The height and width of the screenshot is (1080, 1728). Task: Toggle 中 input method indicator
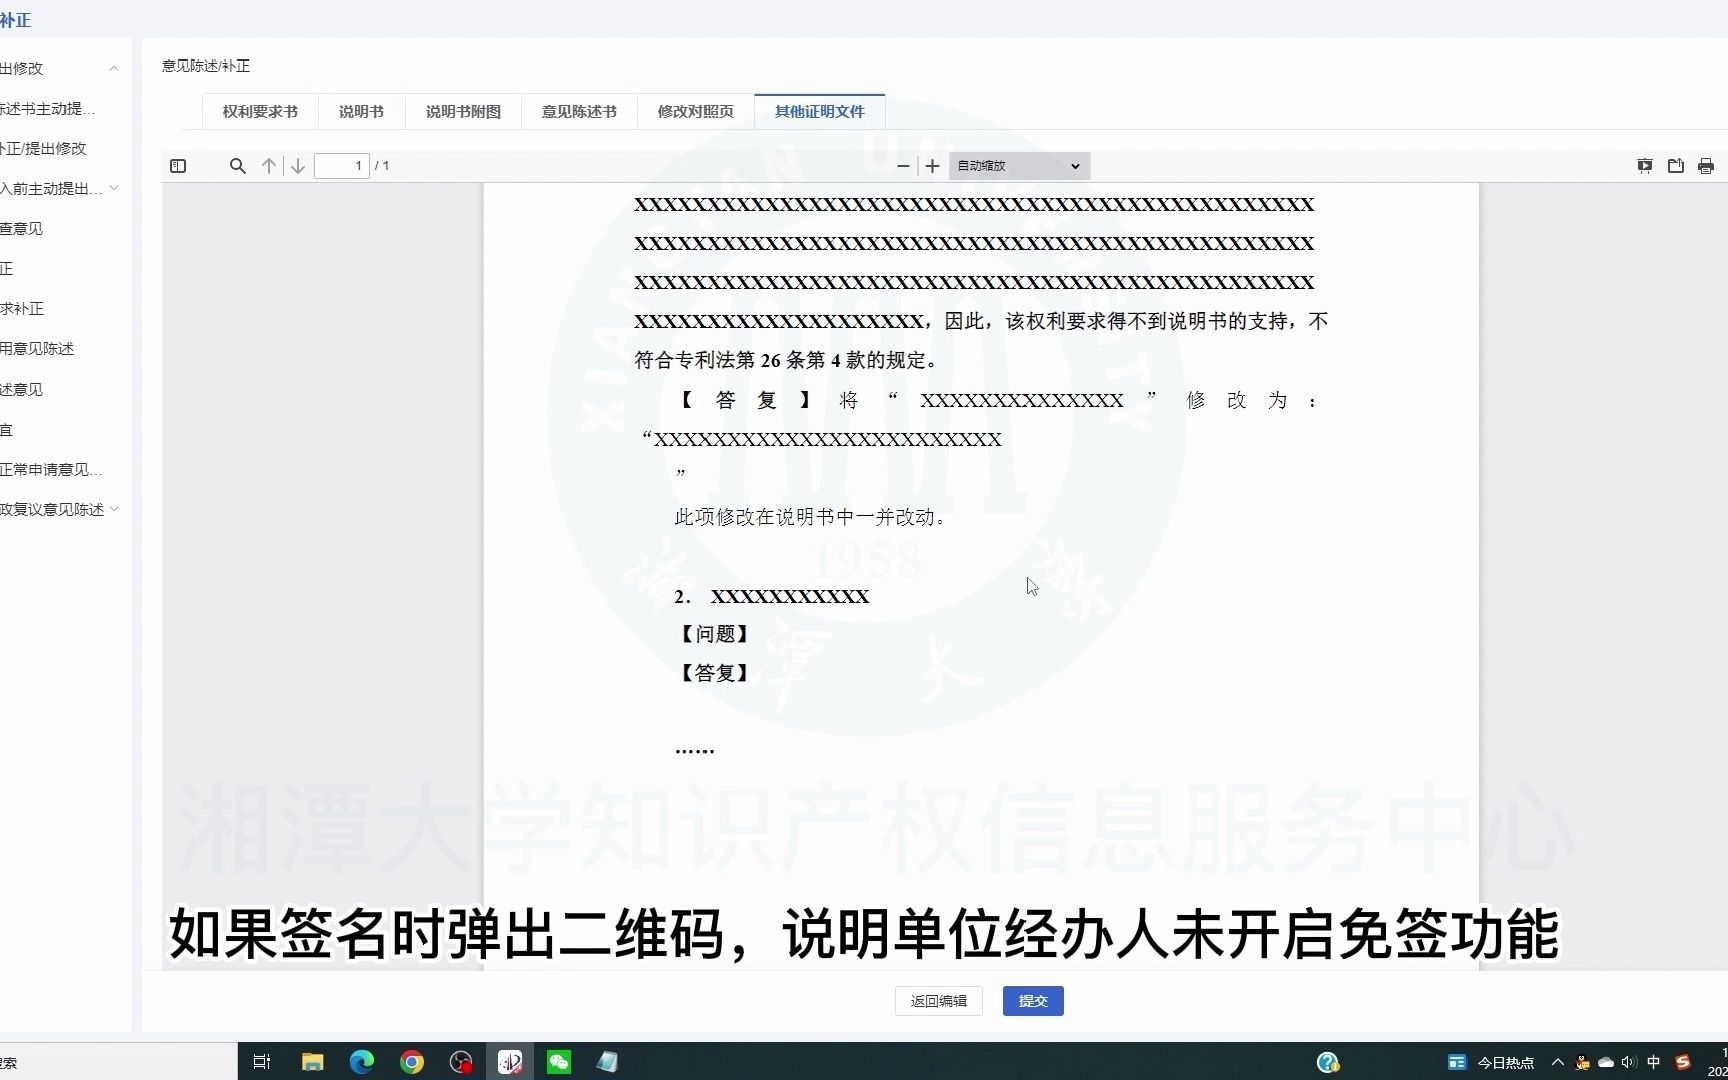coord(1653,1062)
